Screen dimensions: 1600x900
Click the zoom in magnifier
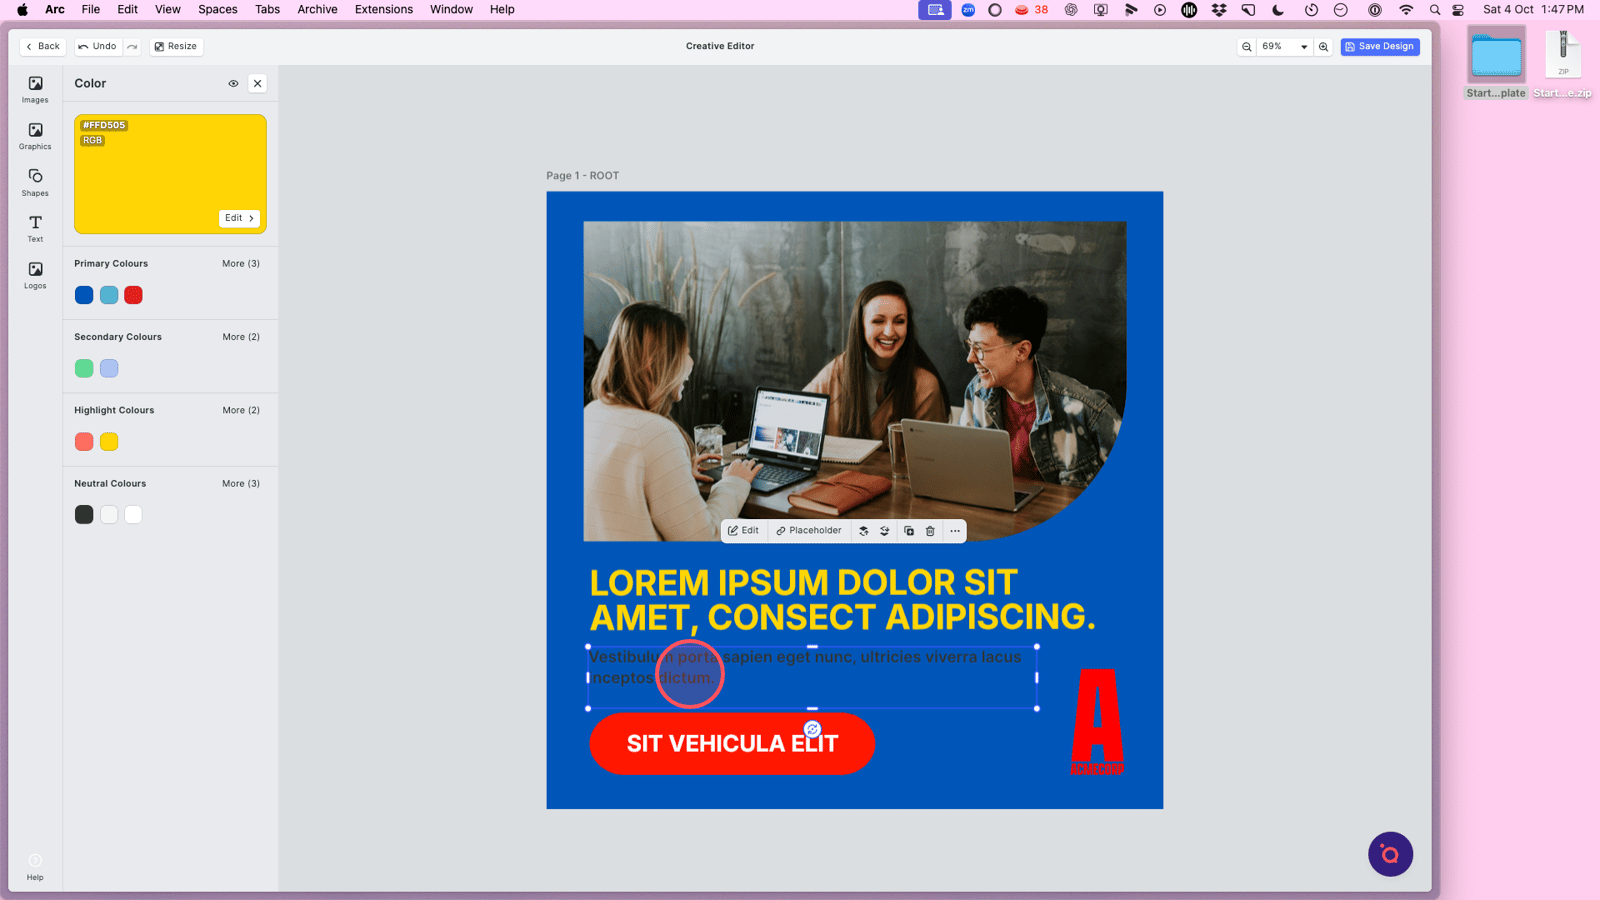click(1323, 47)
